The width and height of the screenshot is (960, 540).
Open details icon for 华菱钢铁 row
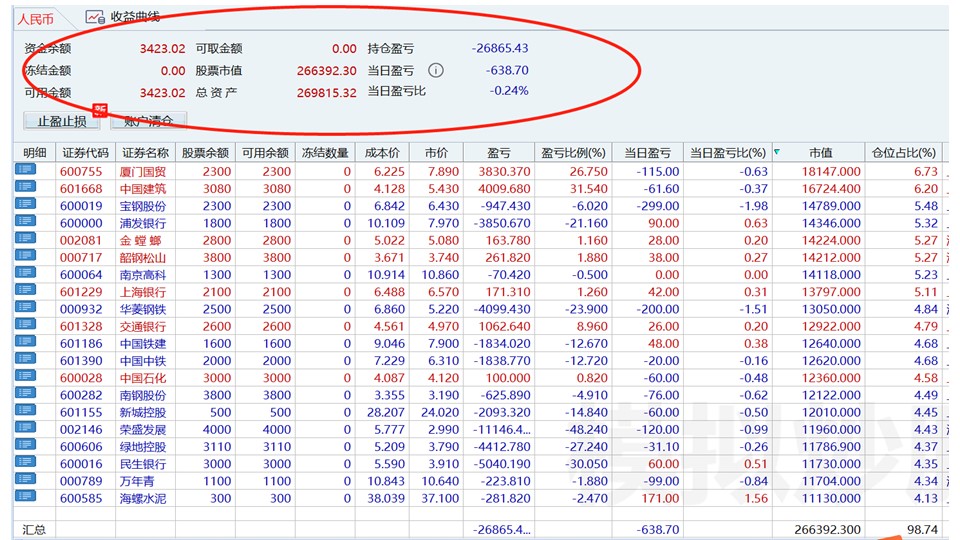[x=25, y=307]
